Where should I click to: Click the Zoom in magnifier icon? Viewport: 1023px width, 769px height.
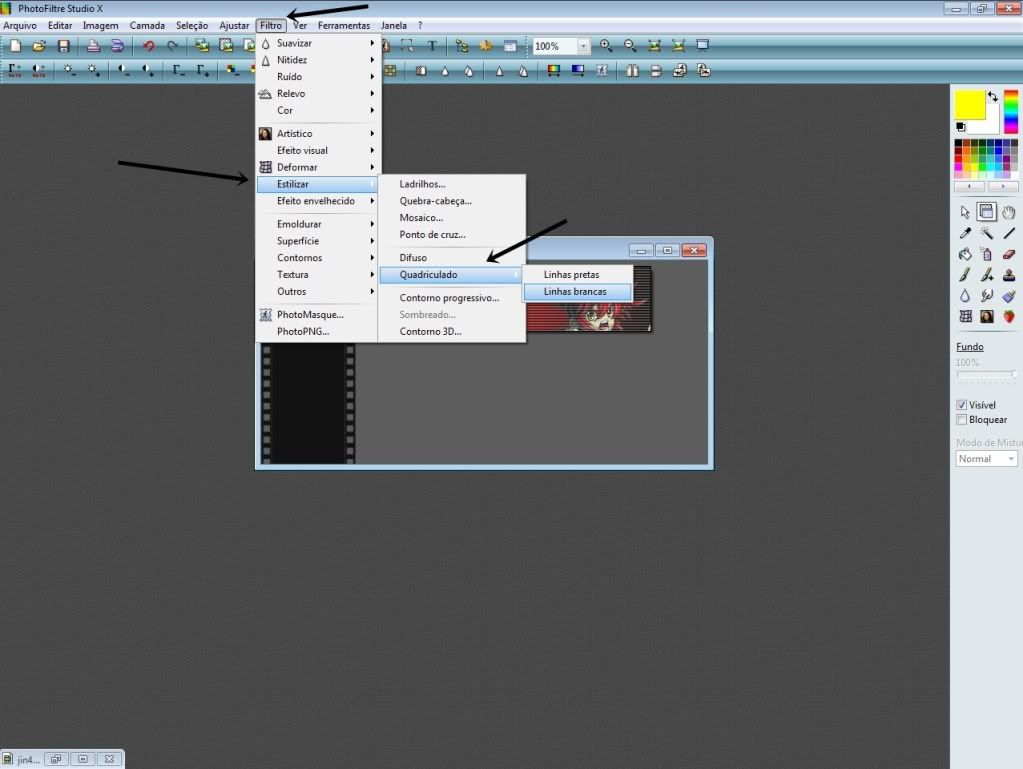click(606, 45)
